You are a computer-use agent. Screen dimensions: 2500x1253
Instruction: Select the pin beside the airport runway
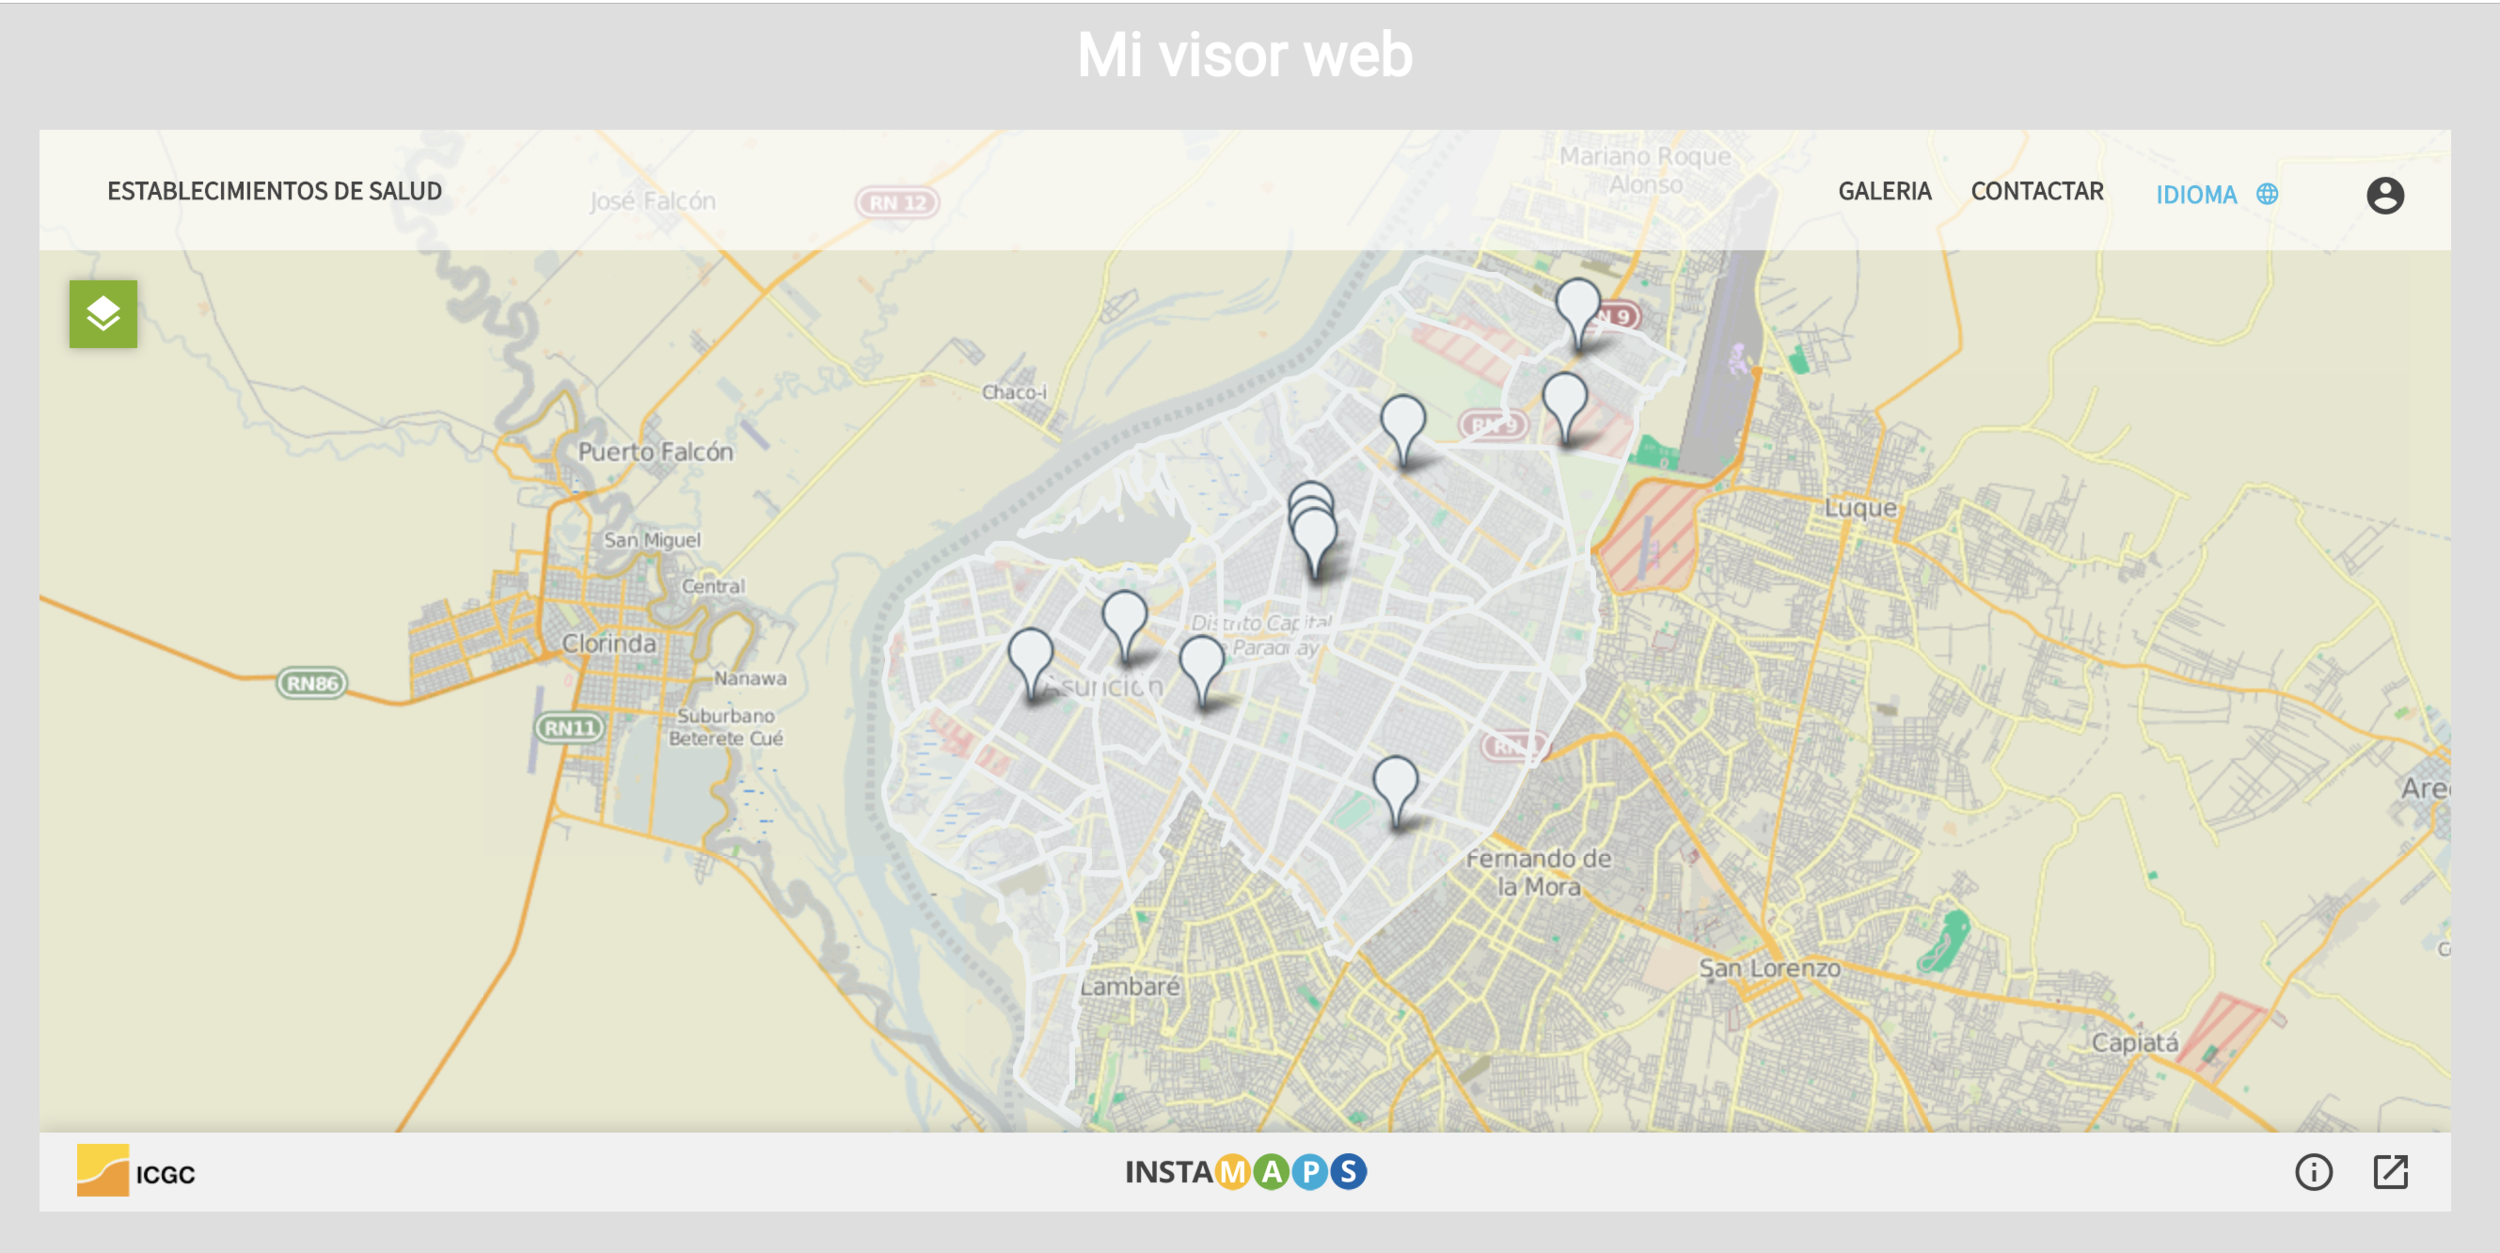(x=1564, y=398)
